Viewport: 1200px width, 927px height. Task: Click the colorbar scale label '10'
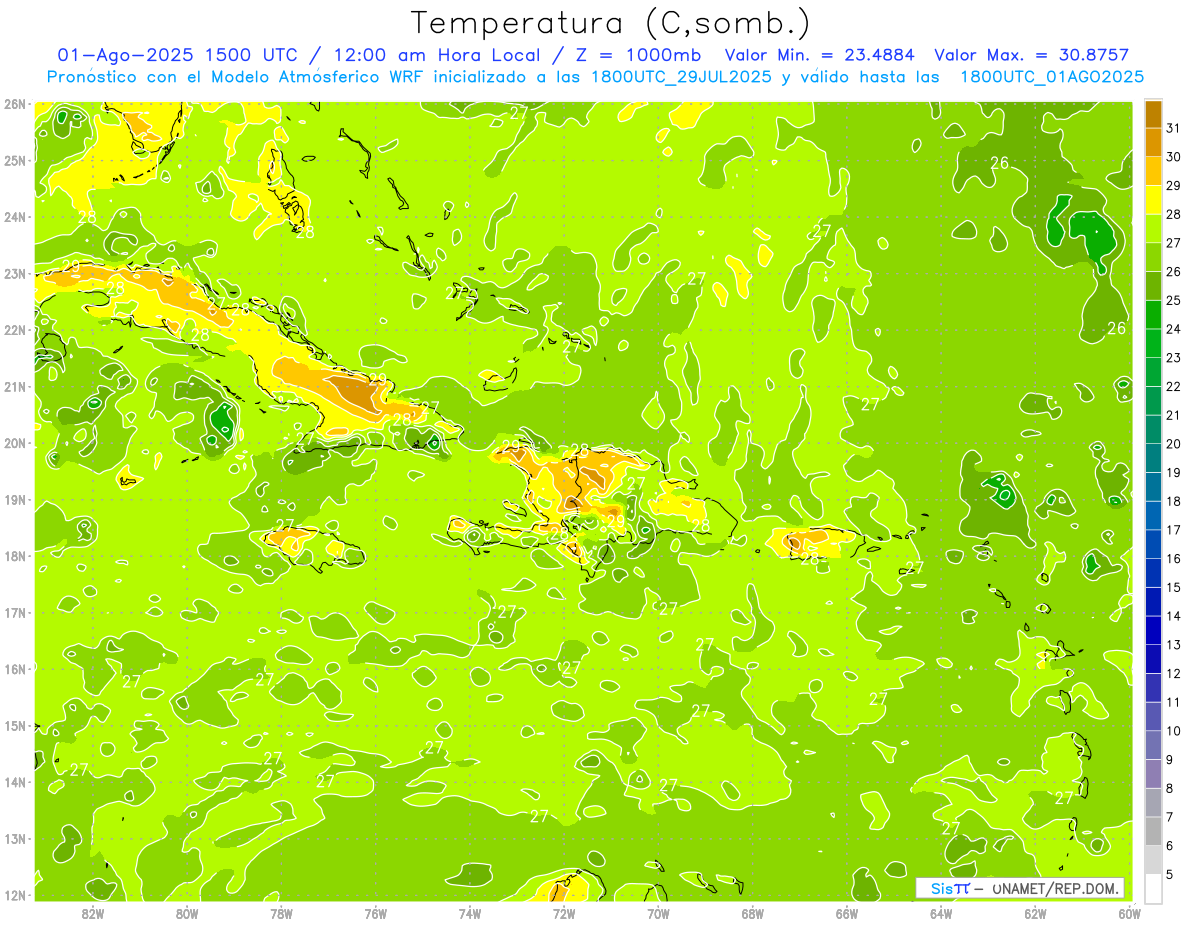coord(1173,731)
